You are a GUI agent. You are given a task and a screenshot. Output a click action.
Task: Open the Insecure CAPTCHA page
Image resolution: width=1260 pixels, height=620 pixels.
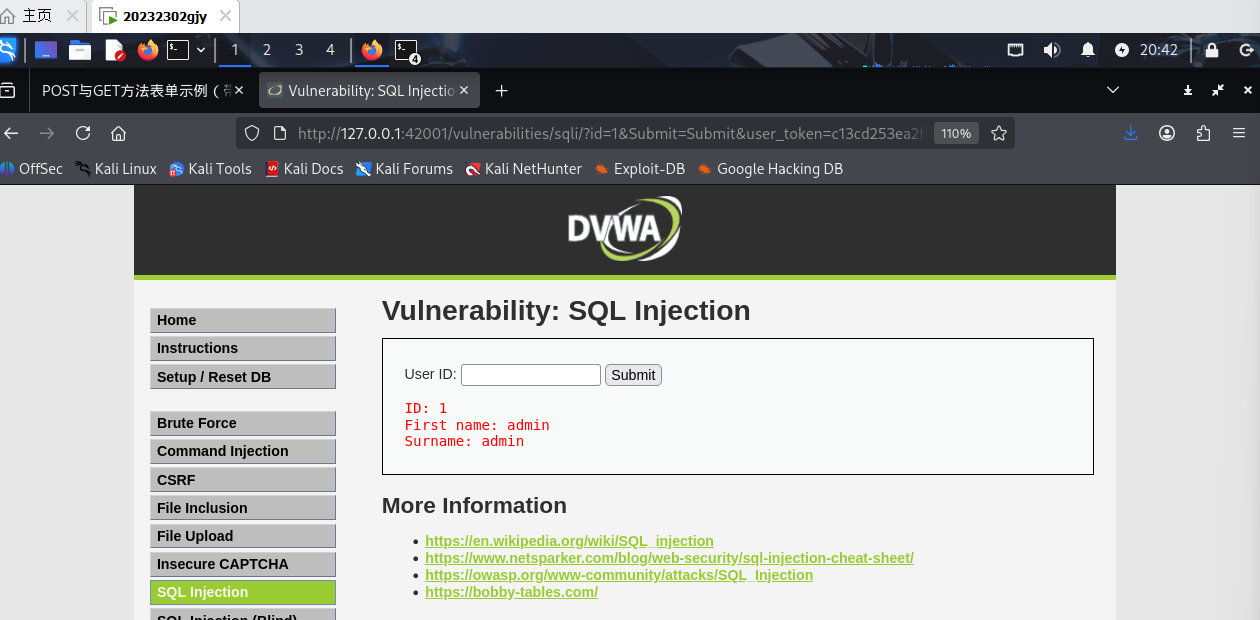pos(243,564)
